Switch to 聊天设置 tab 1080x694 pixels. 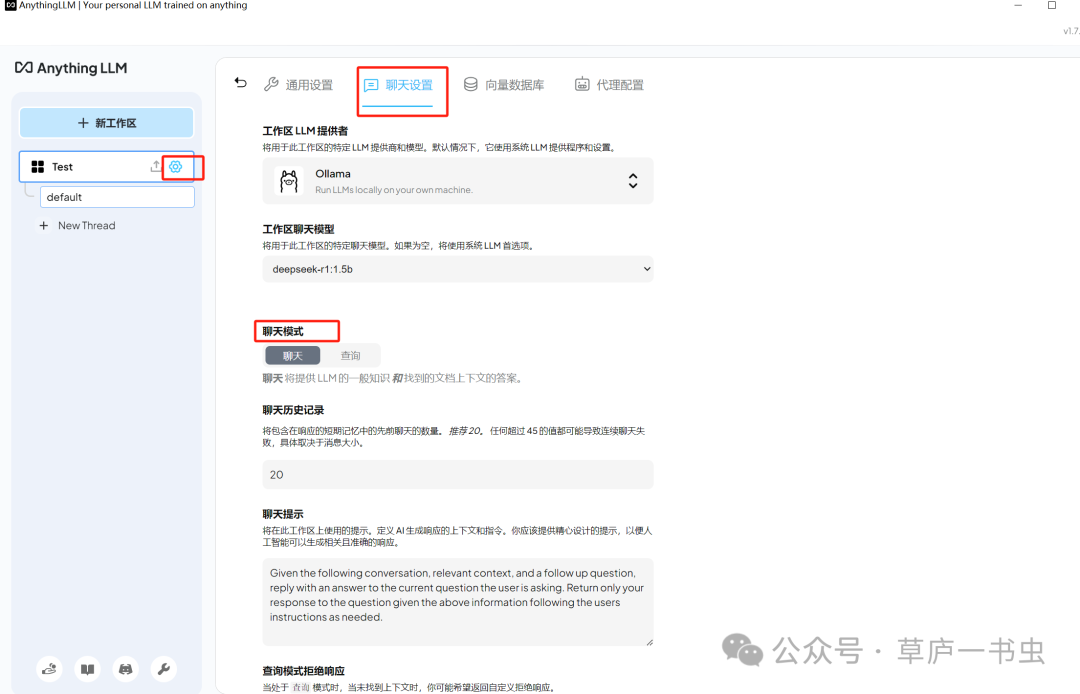tap(398, 85)
